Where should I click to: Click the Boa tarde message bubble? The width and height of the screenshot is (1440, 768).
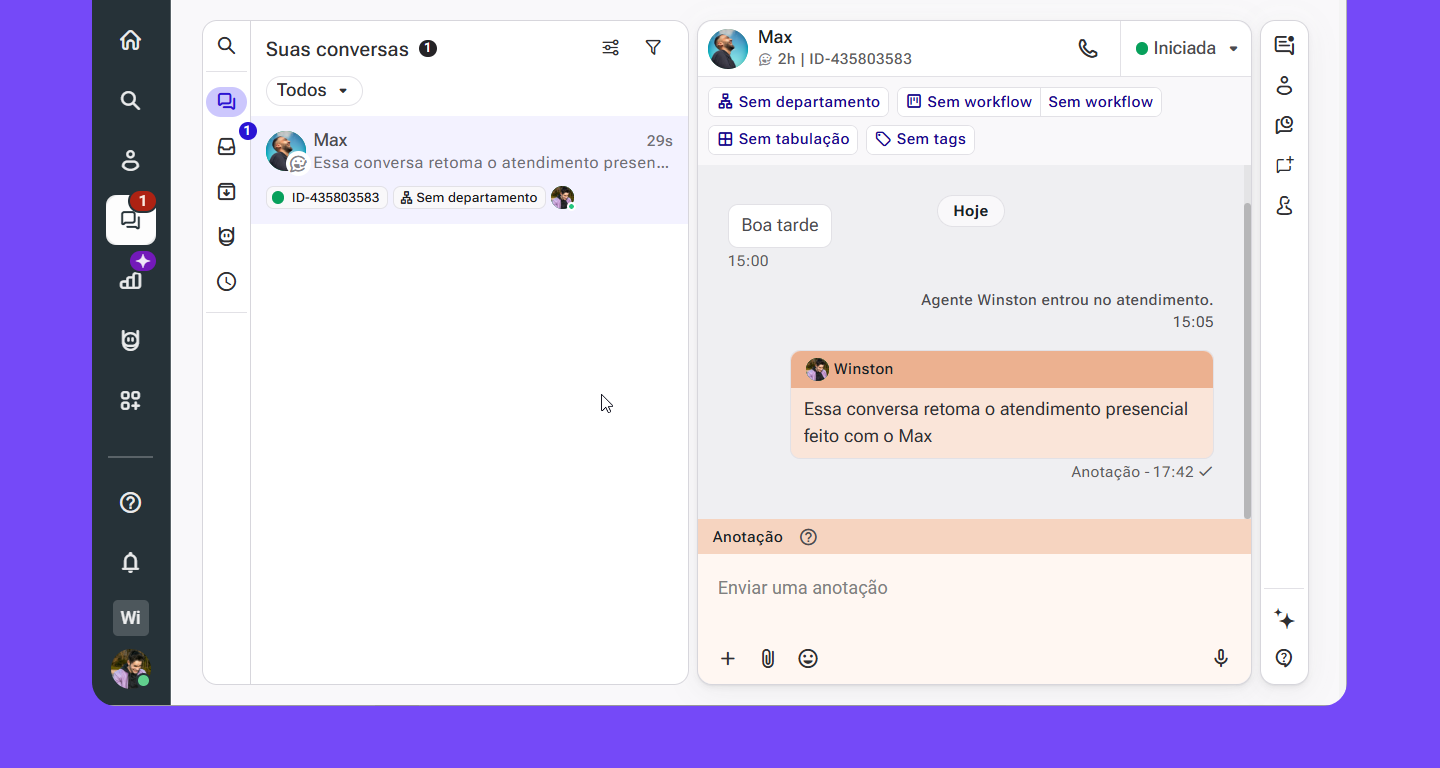tap(780, 226)
